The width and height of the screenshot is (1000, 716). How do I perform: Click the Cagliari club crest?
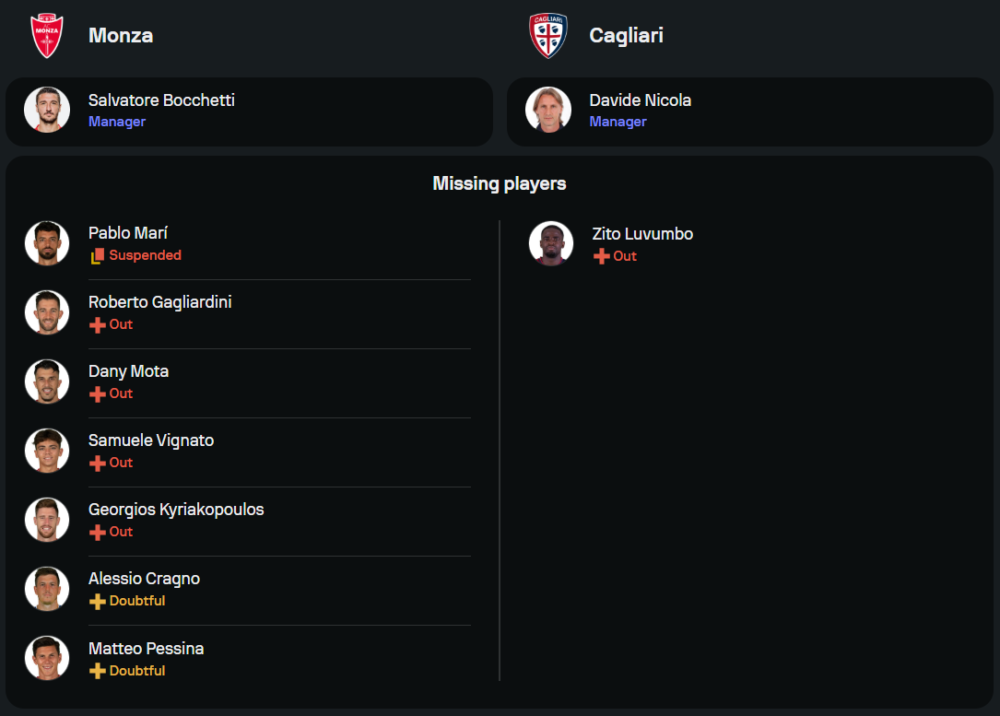548,36
